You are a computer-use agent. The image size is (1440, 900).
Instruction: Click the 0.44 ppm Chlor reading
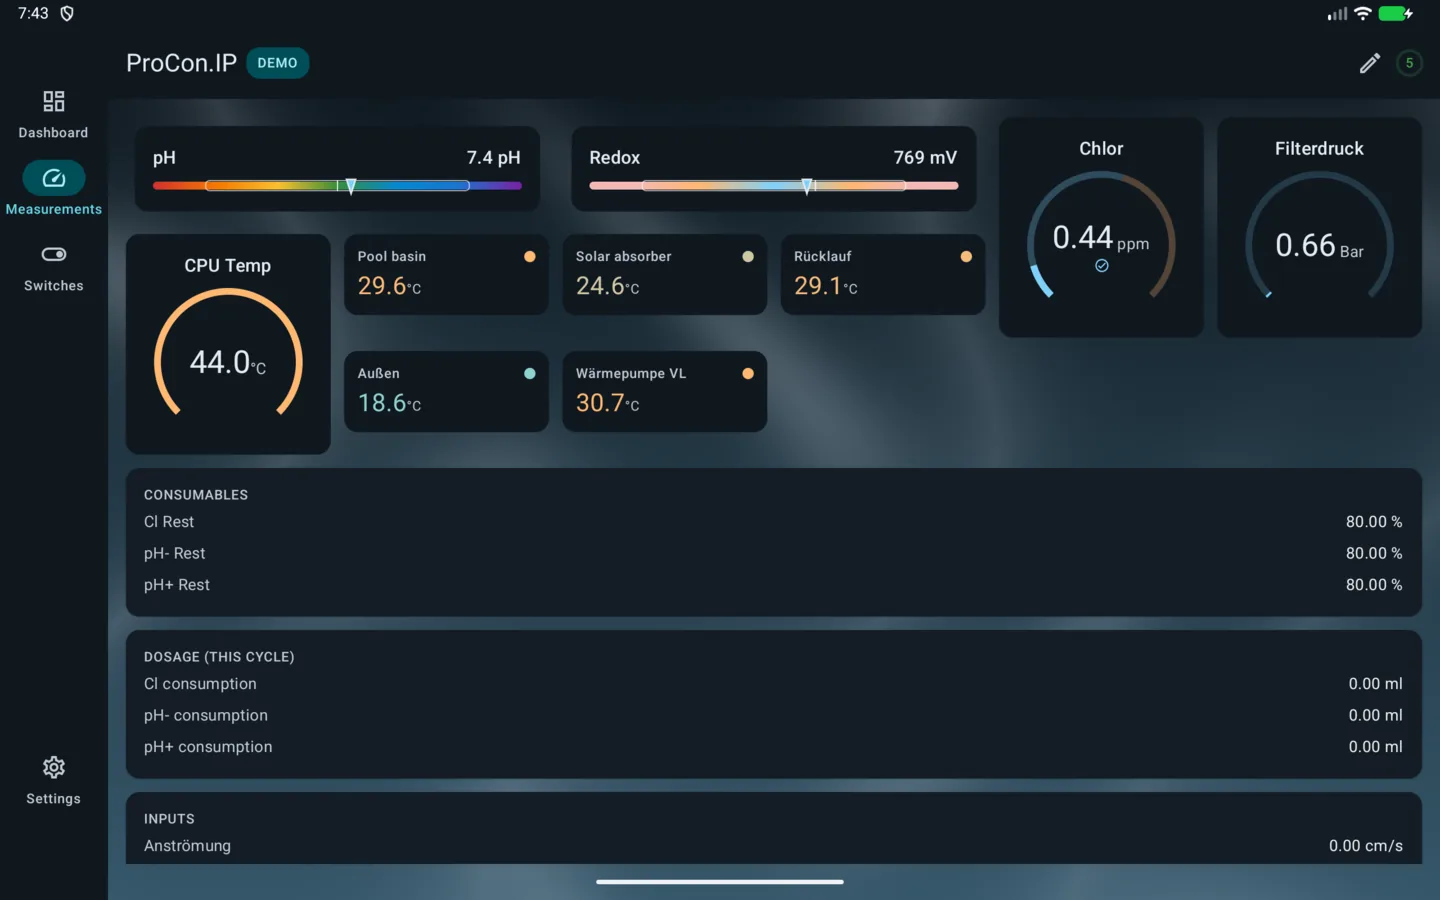(1101, 238)
